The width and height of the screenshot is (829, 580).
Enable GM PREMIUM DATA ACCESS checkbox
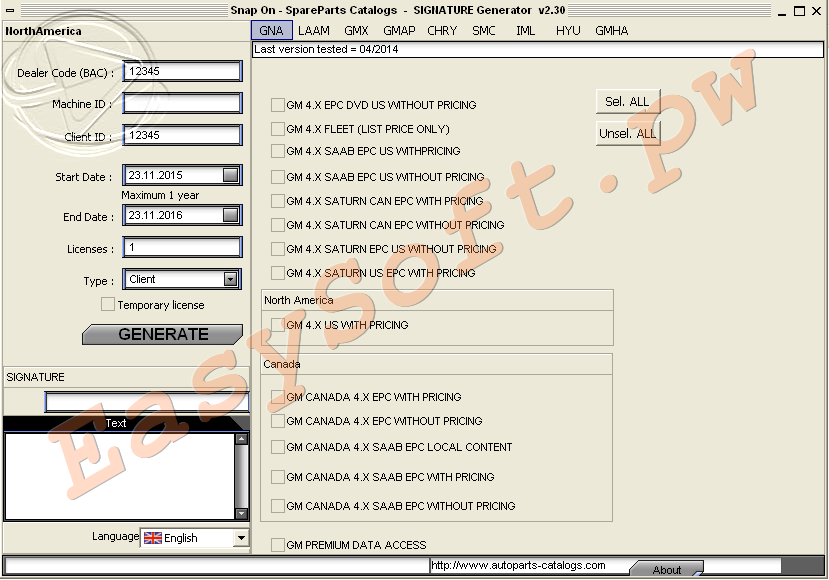tap(278, 545)
